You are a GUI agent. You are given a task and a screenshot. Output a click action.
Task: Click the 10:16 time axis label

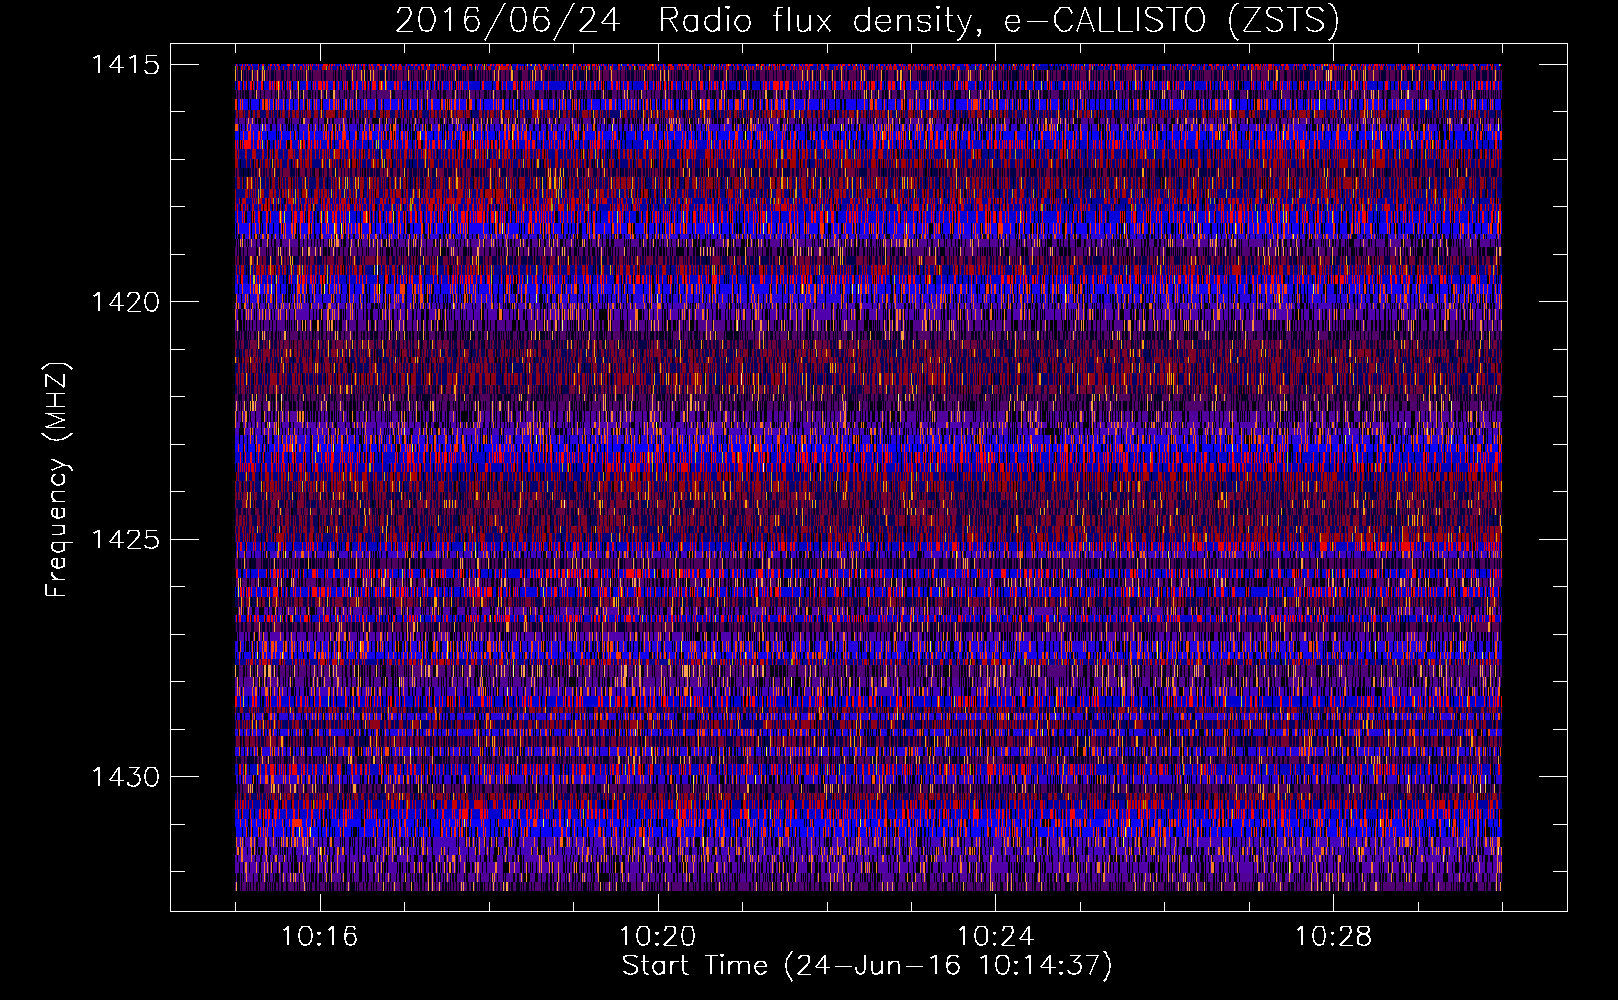[x=319, y=937]
